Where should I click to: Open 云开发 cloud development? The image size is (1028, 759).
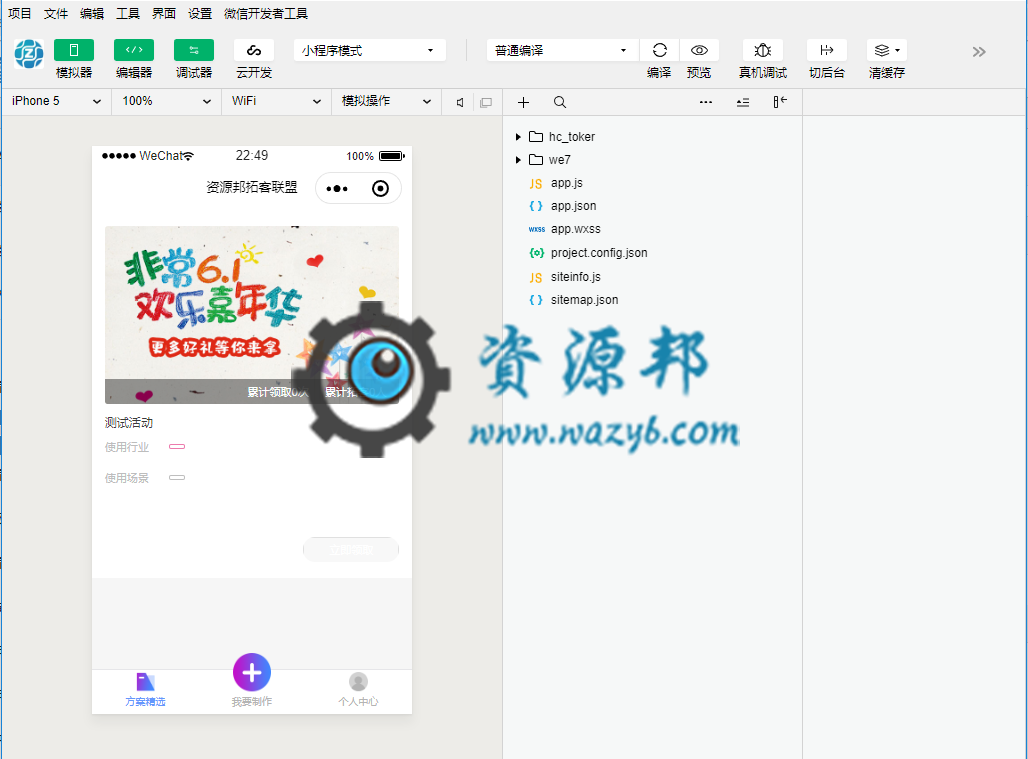coord(254,50)
